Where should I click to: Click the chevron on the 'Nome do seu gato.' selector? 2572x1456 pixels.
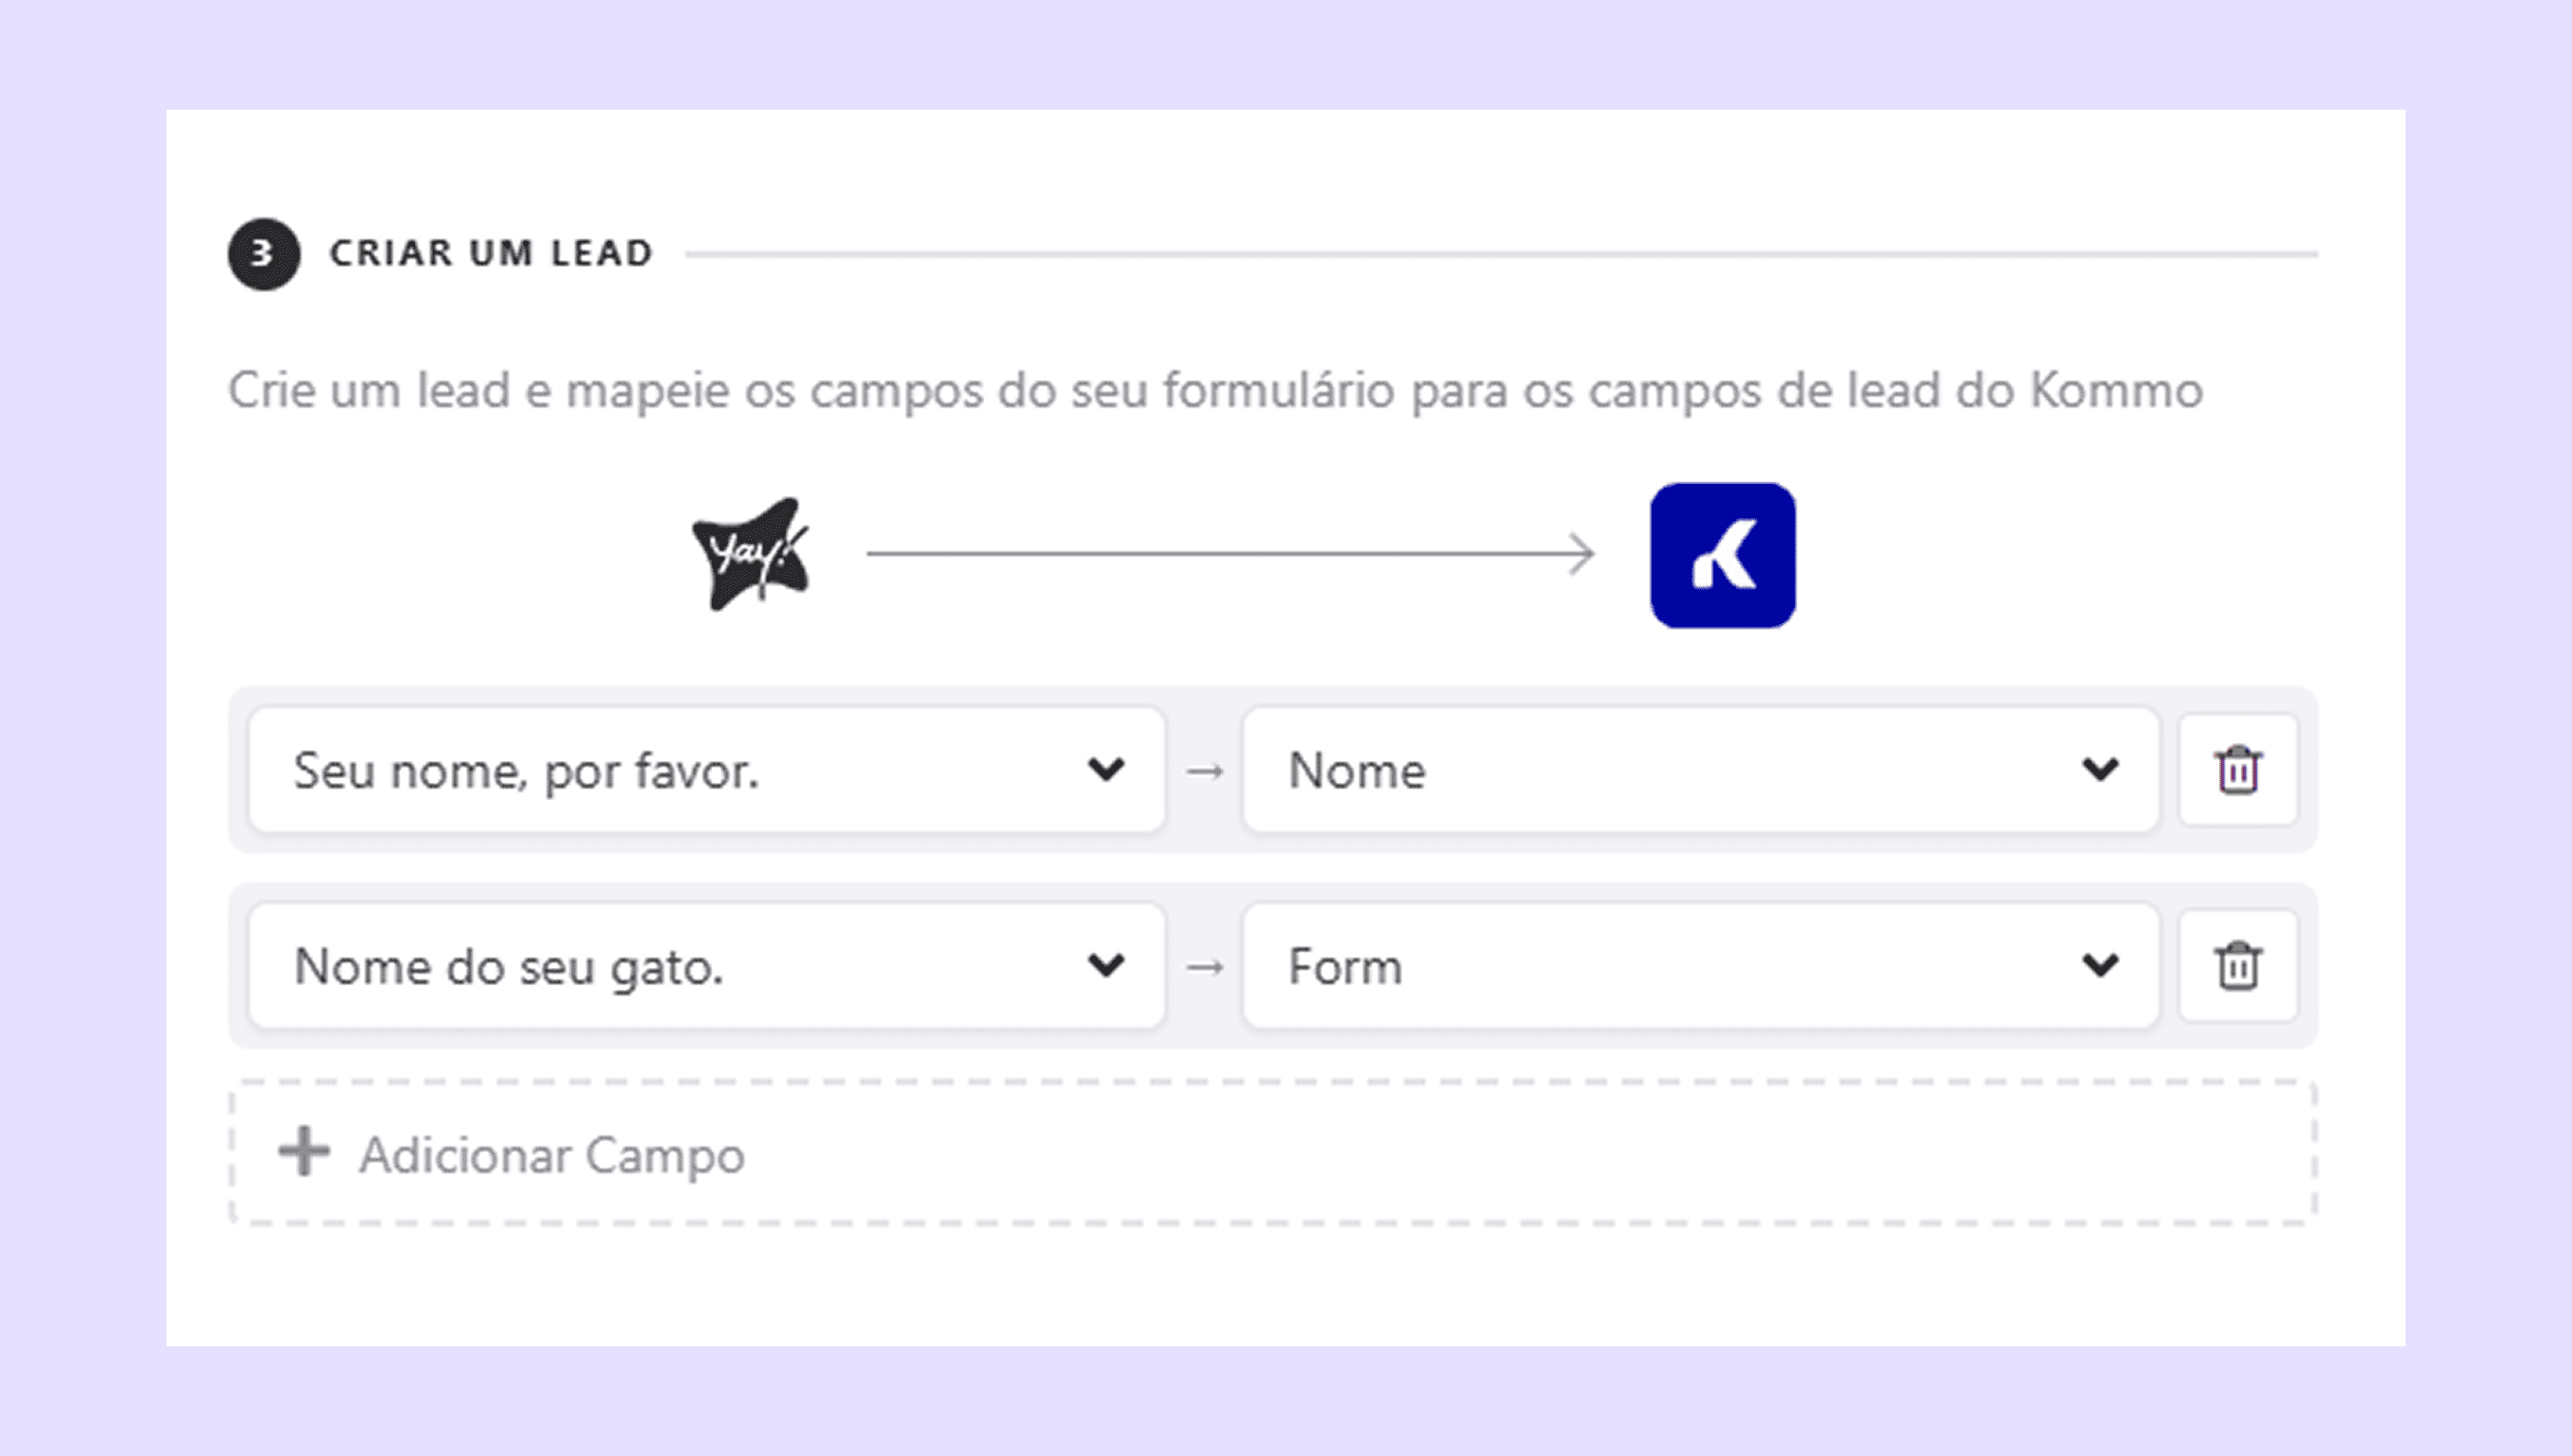(x=1106, y=966)
